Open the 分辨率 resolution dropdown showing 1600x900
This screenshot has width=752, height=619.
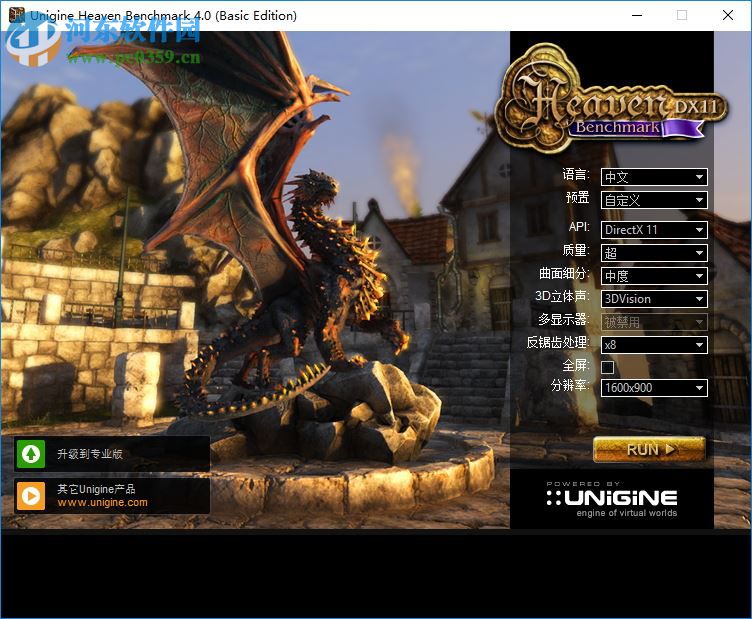click(x=654, y=387)
